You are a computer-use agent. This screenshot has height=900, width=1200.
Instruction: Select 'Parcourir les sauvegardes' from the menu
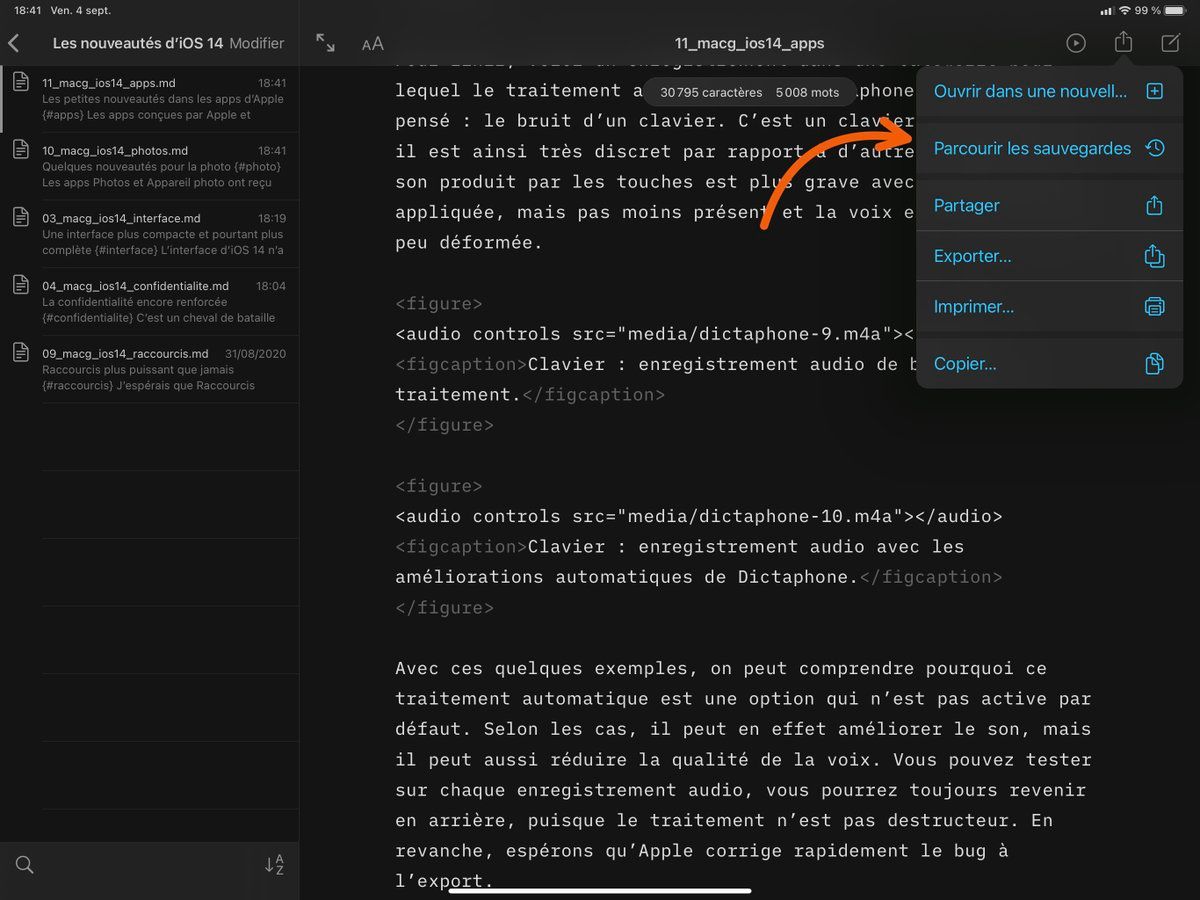tap(1031, 148)
